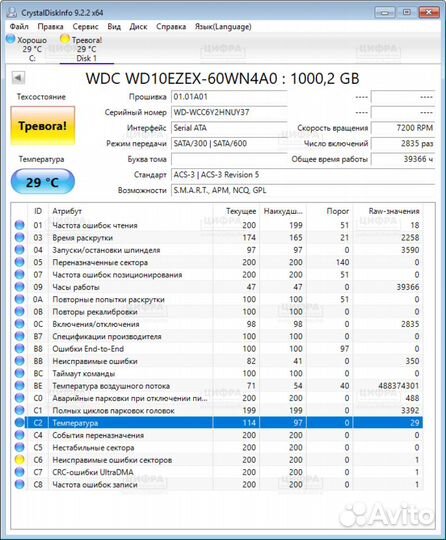
Task: Click the blue status icon for attribute 01
Action: pyautogui.click(x=20, y=225)
